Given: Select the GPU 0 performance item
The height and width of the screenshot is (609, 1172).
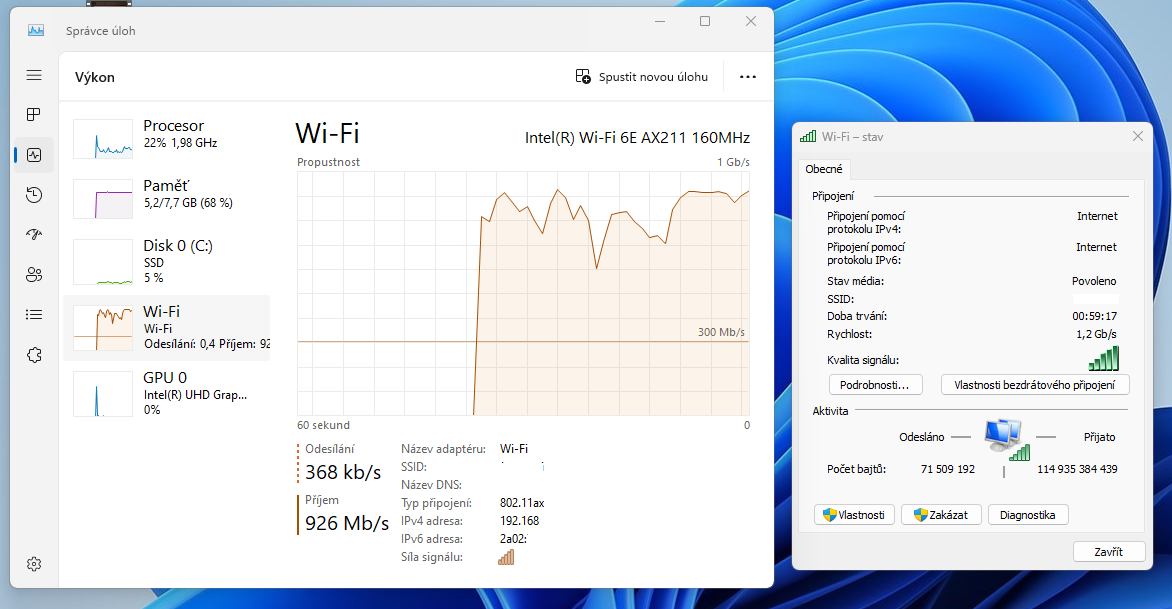Looking at the screenshot, I should [x=167, y=393].
